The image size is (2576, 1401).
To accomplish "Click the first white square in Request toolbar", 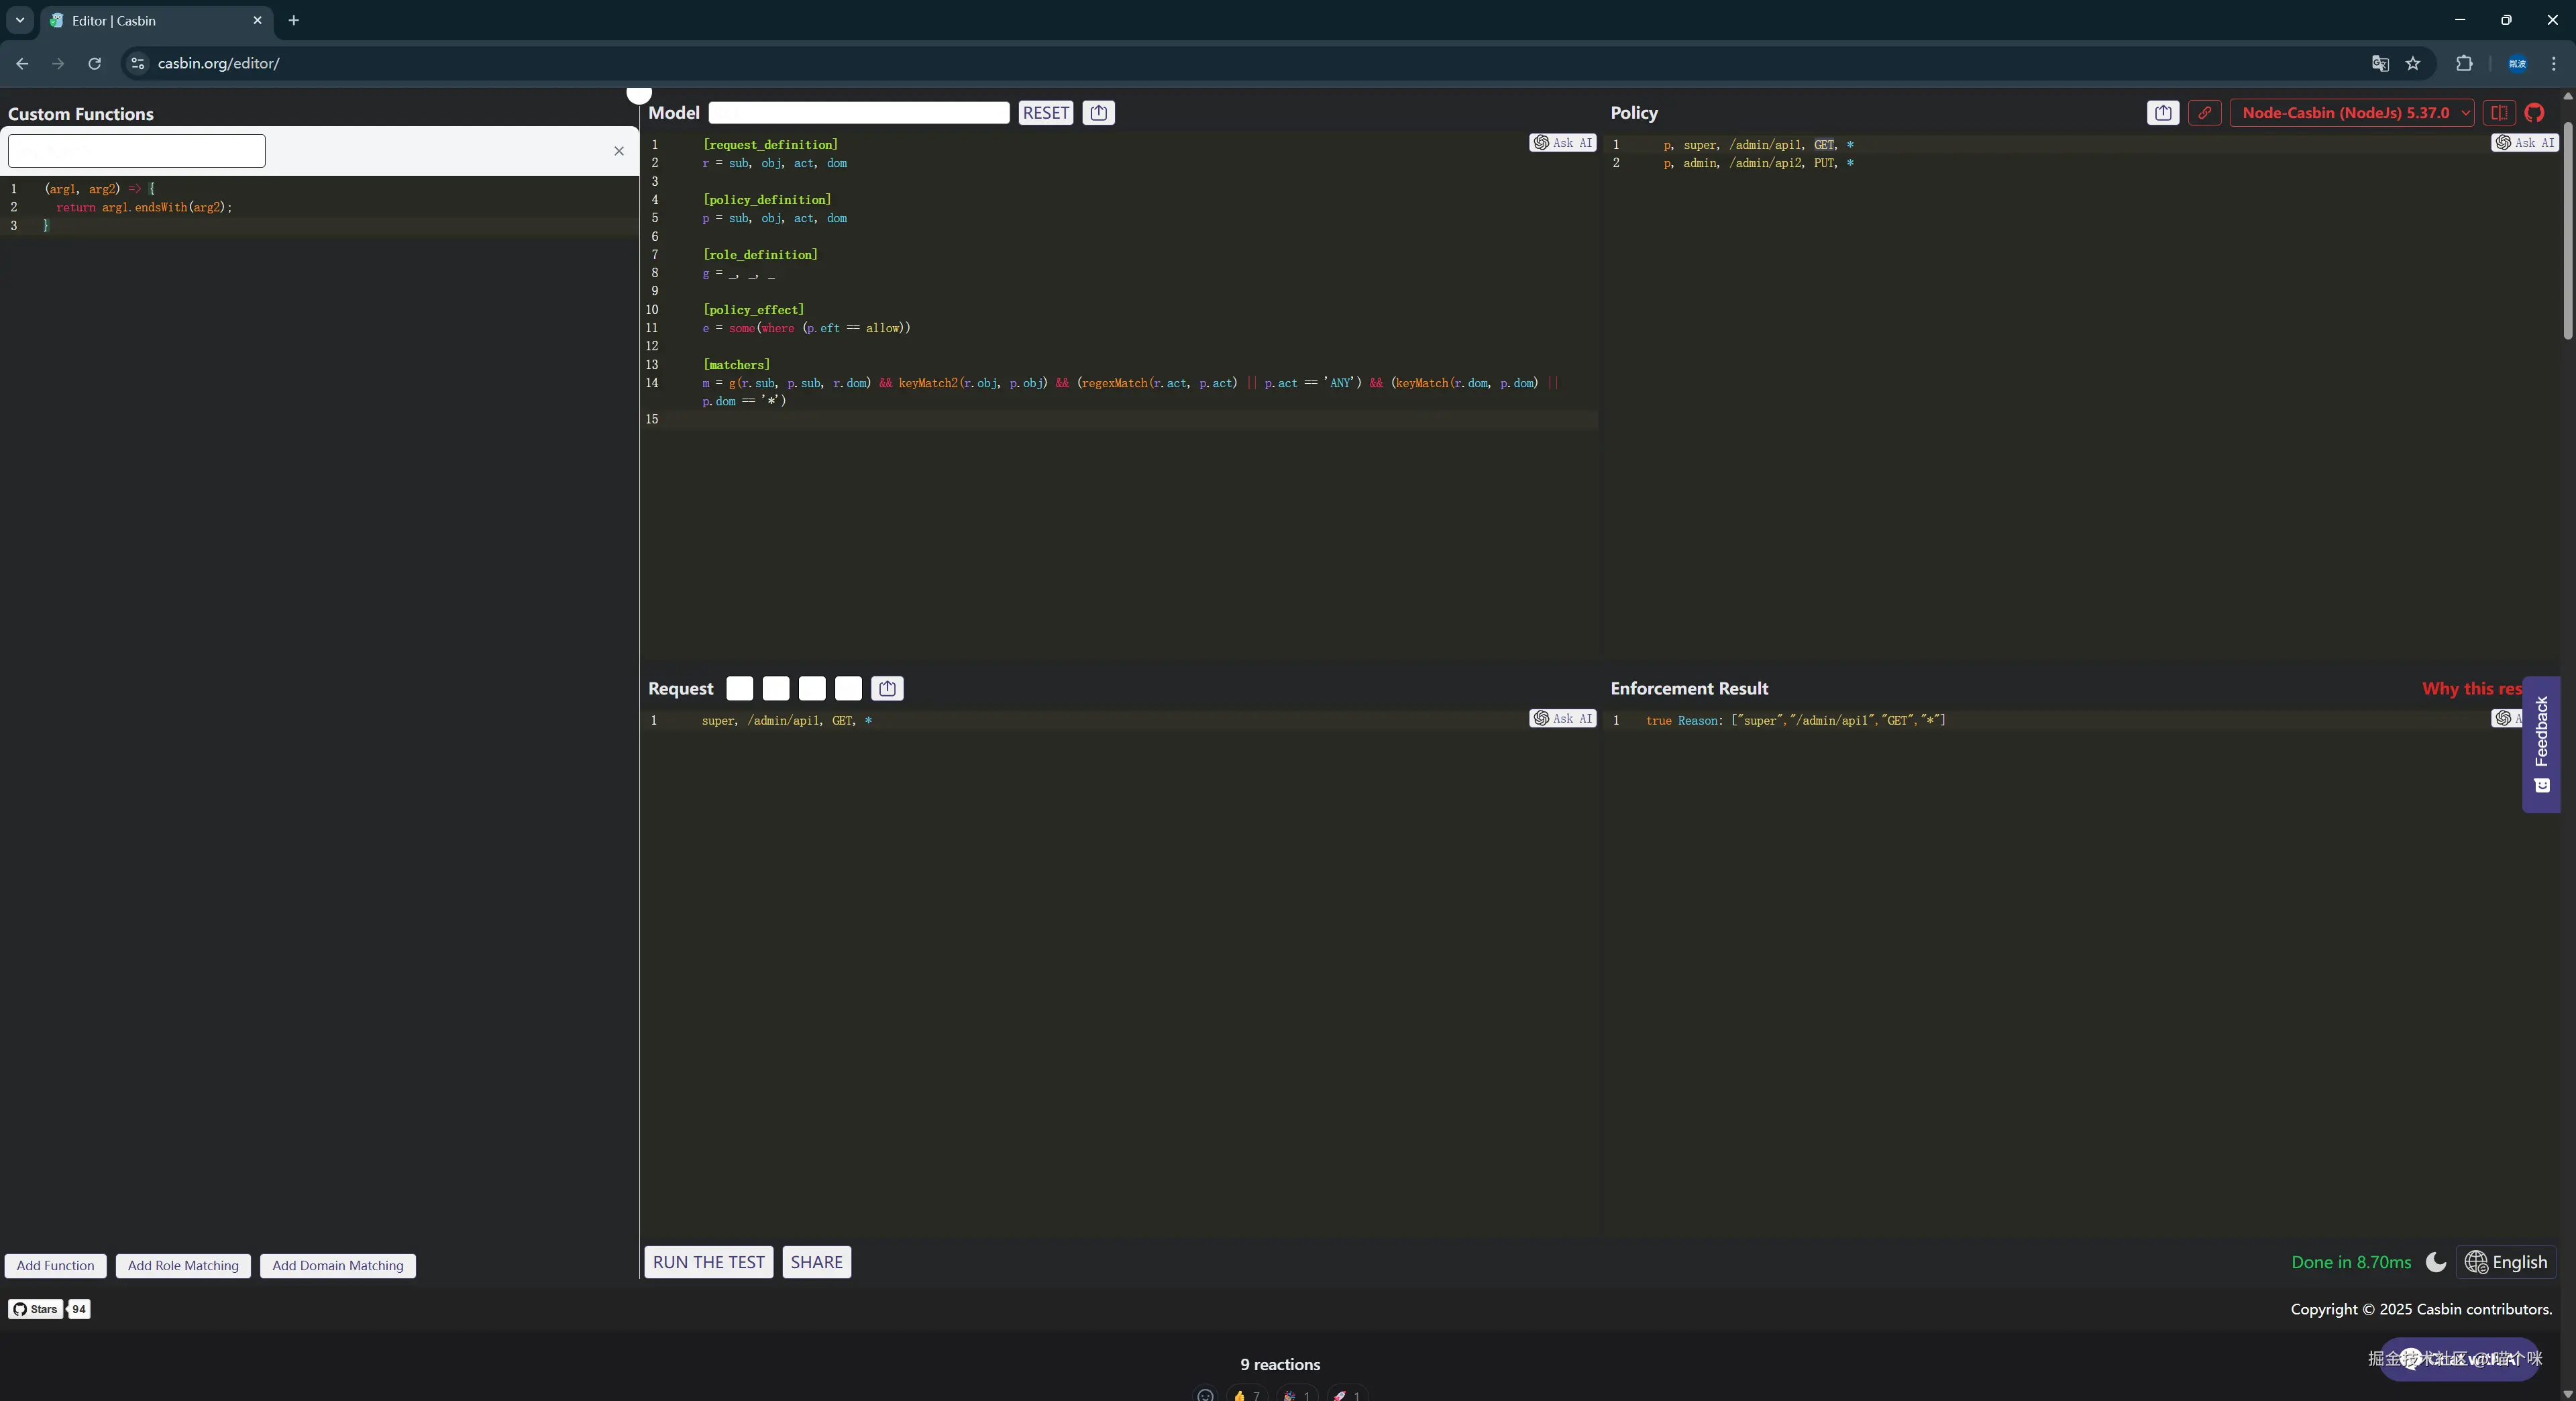I will pyautogui.click(x=739, y=688).
